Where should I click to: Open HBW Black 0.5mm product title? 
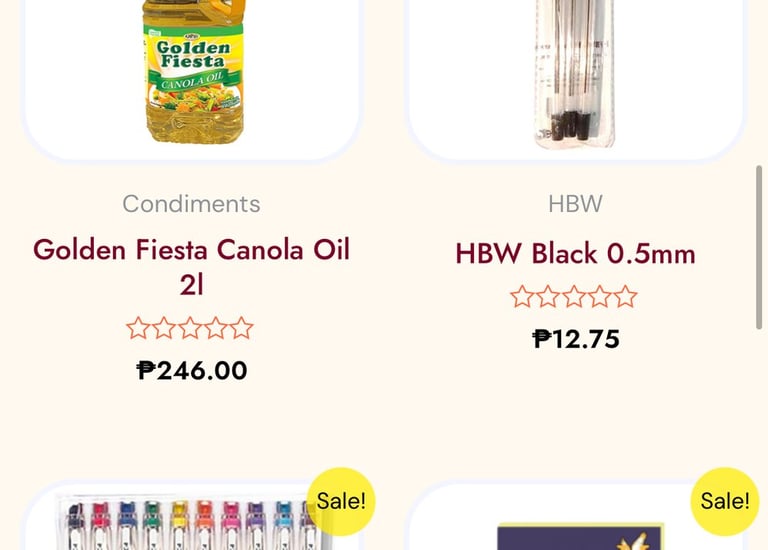[575, 253]
